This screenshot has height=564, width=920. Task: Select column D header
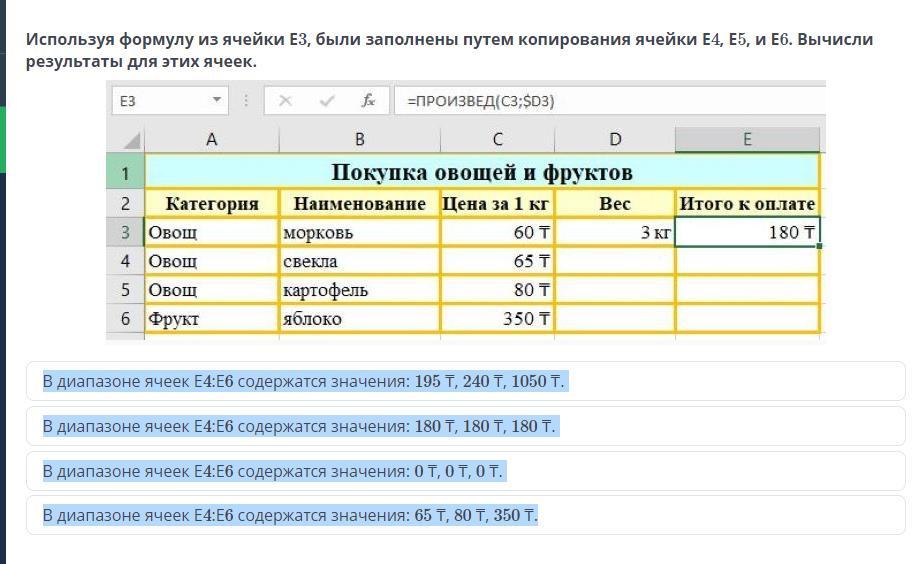point(615,140)
